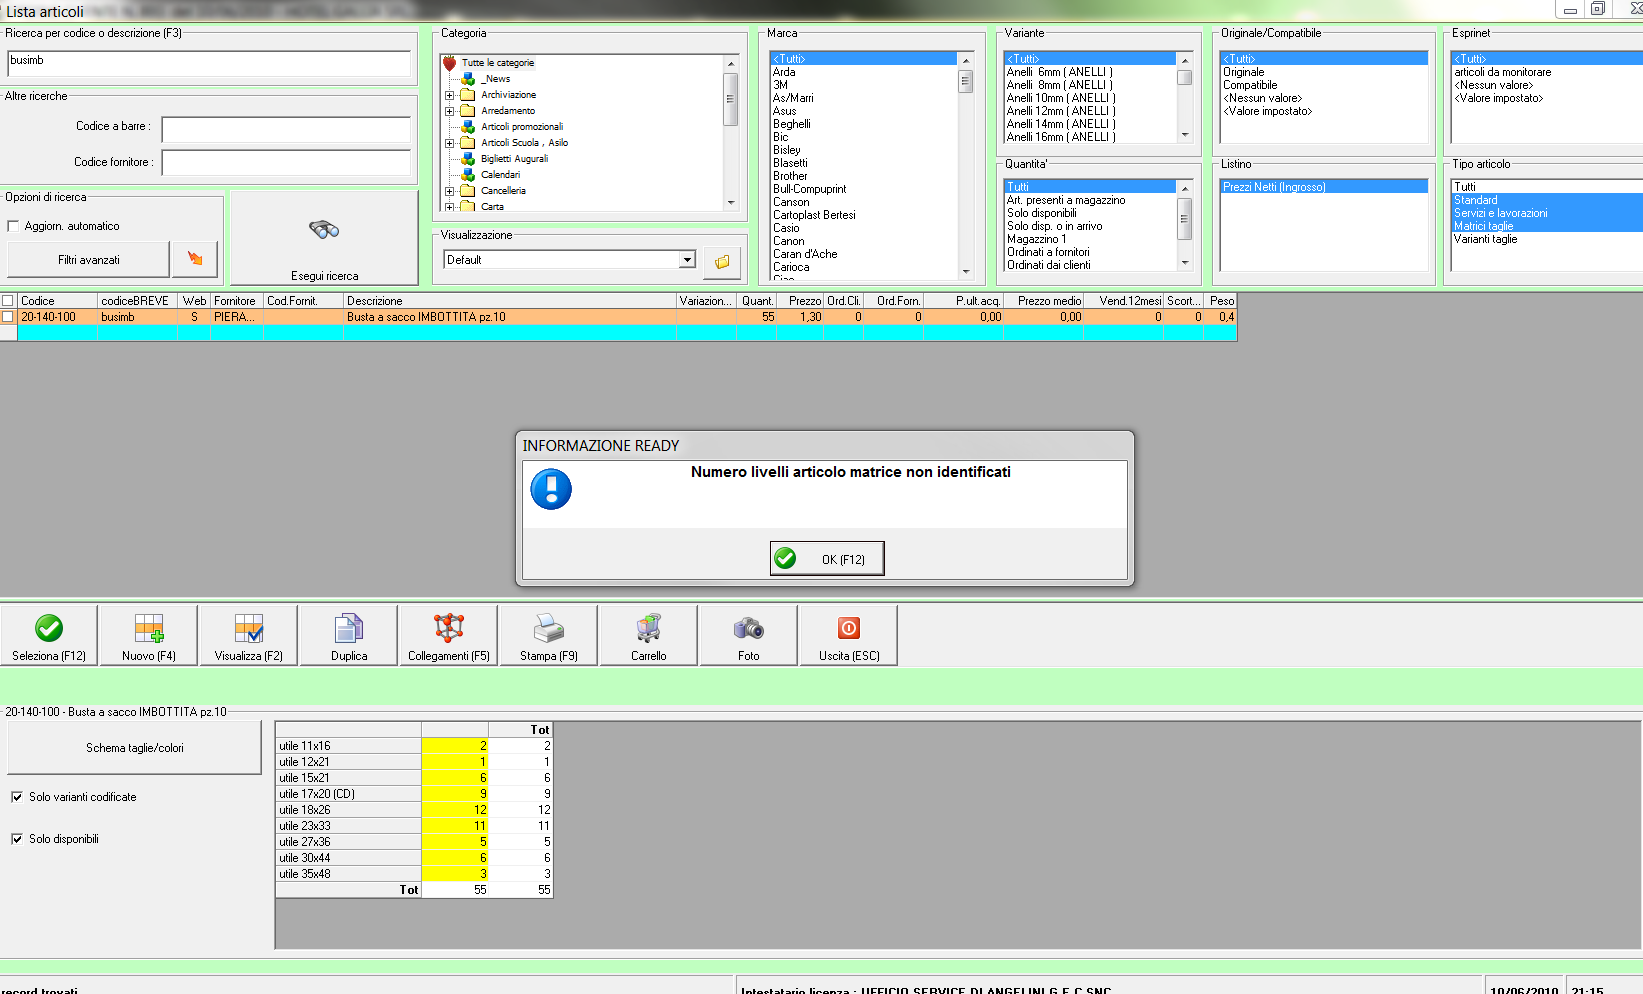The height and width of the screenshot is (994, 1643).
Task: Toggle the Solo disponibili checkbox
Action: (x=17, y=839)
